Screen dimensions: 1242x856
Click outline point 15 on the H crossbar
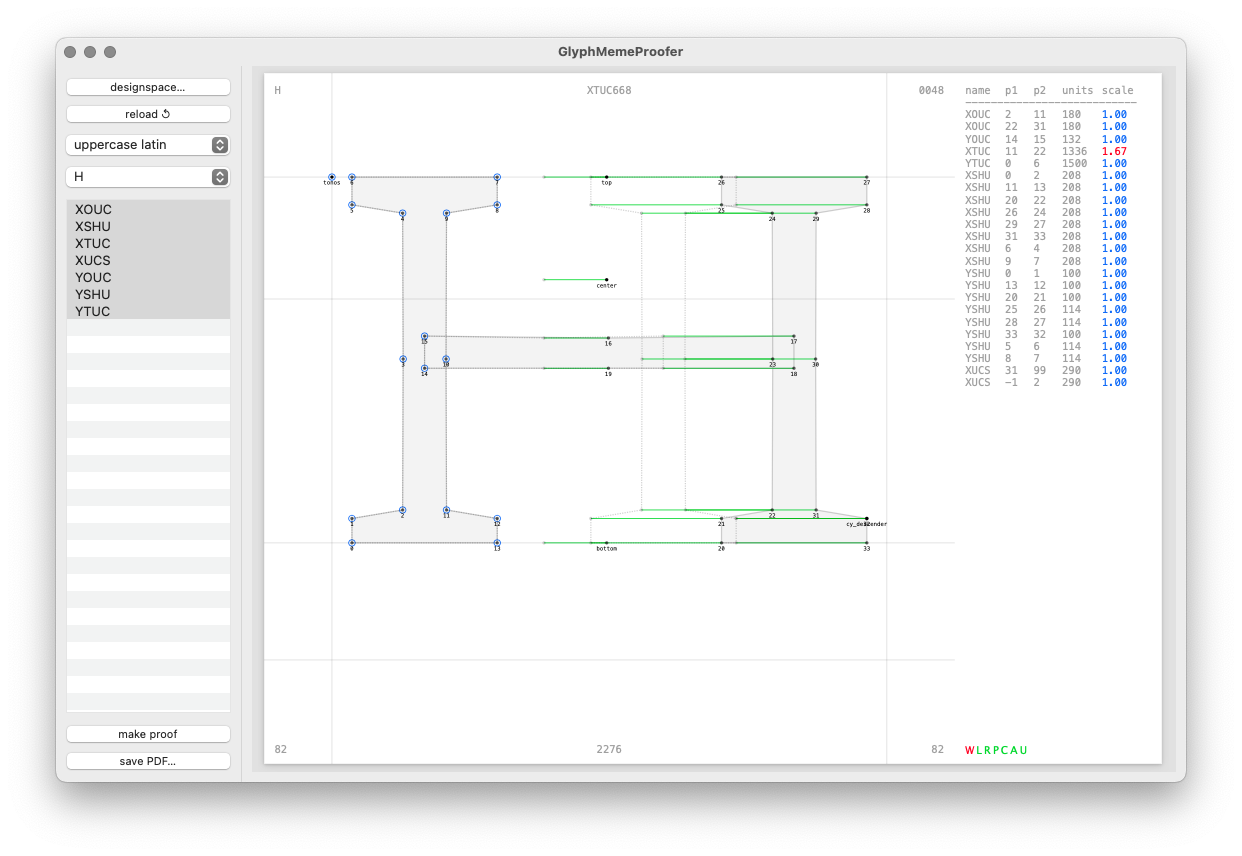coord(425,336)
